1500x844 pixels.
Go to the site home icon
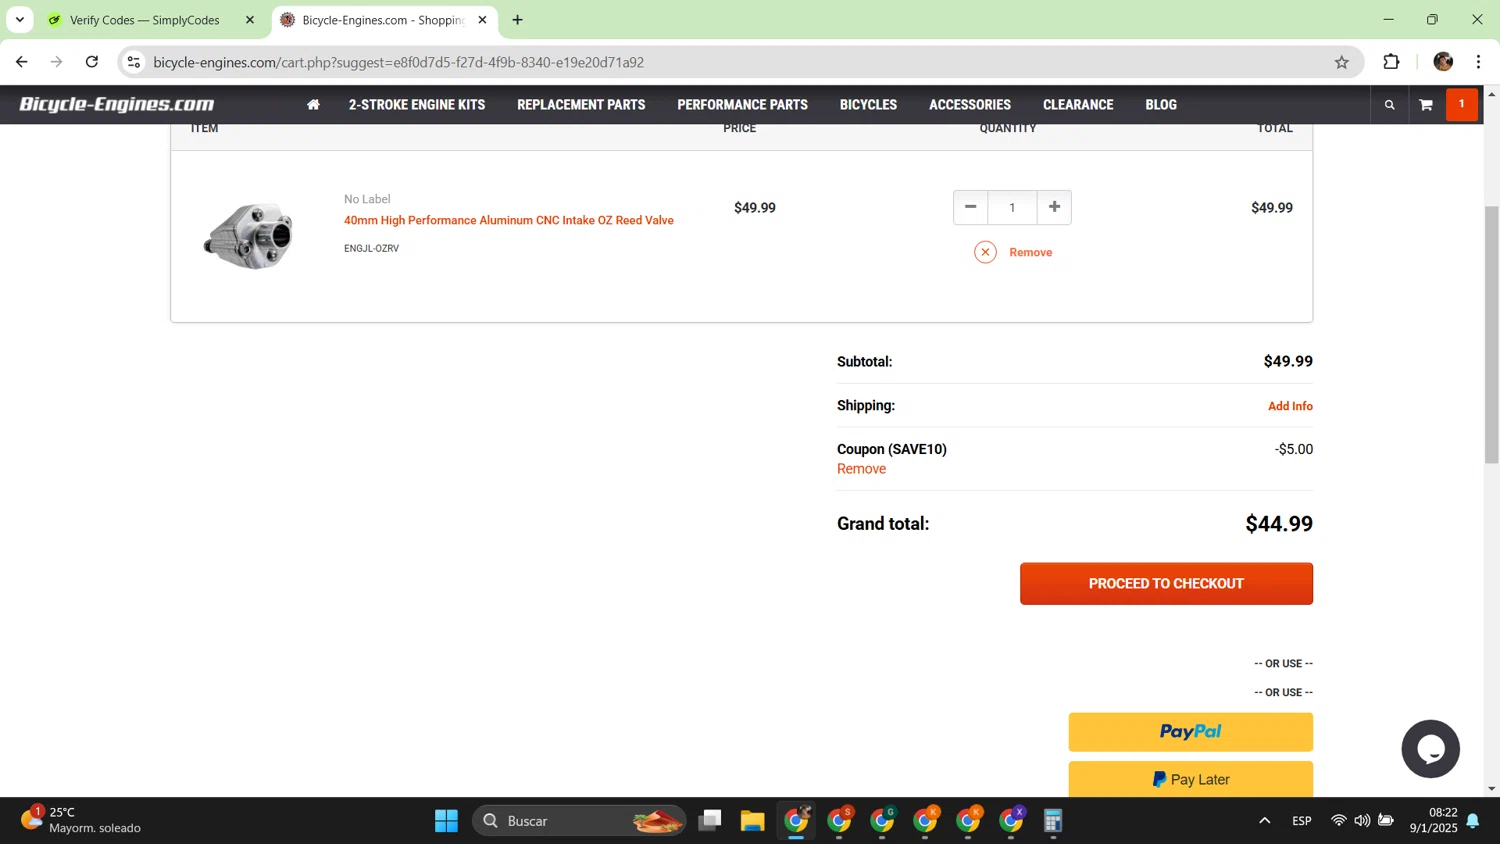pos(313,105)
